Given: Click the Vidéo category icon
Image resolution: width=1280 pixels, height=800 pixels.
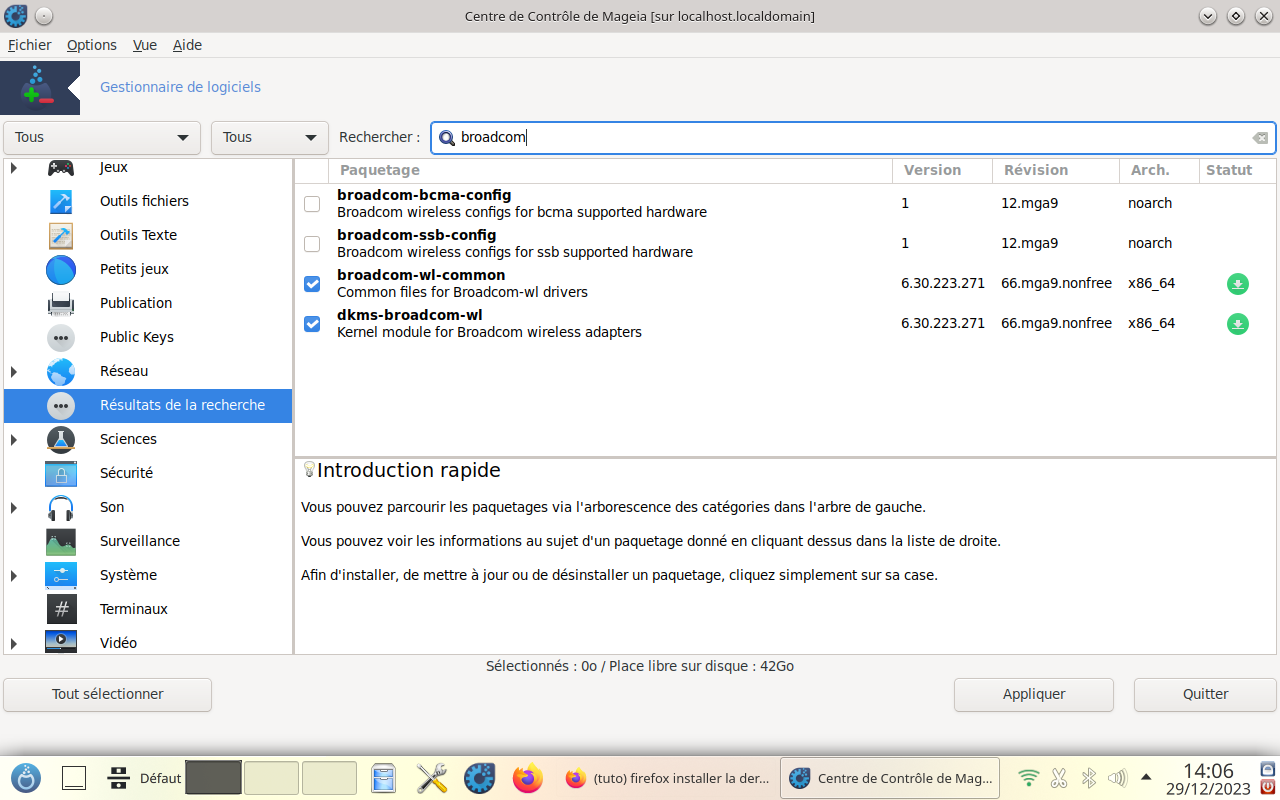Looking at the screenshot, I should tap(61, 641).
